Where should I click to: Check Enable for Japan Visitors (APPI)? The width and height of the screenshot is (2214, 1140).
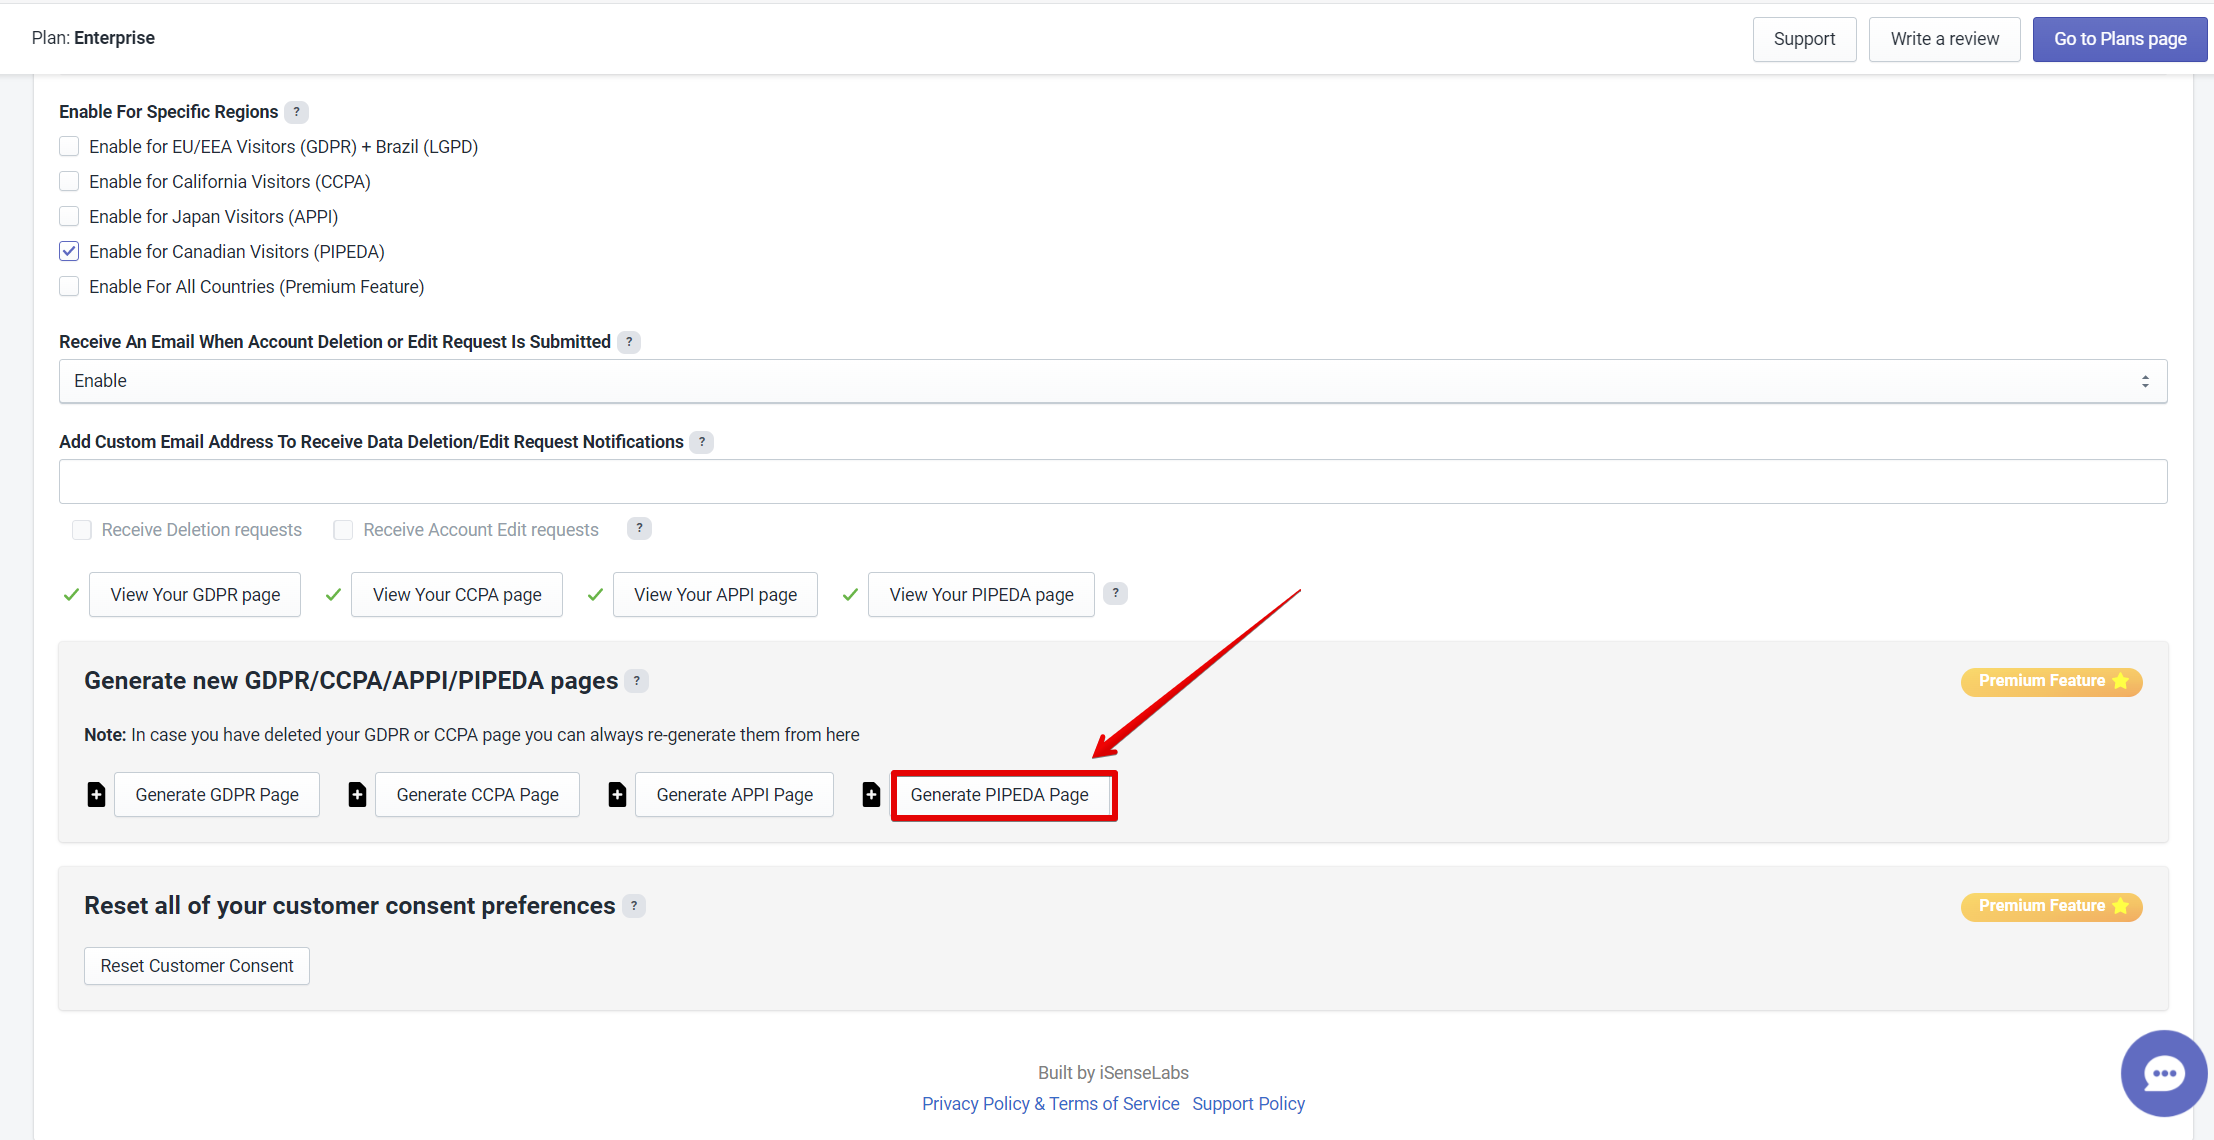click(69, 217)
